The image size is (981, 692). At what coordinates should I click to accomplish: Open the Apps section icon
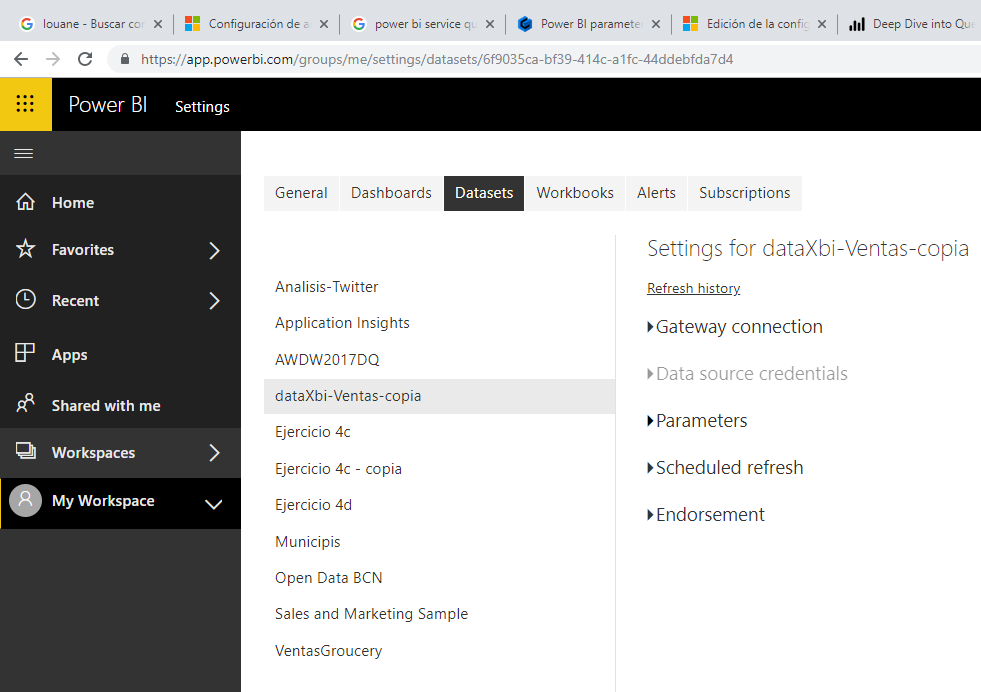click(24, 353)
